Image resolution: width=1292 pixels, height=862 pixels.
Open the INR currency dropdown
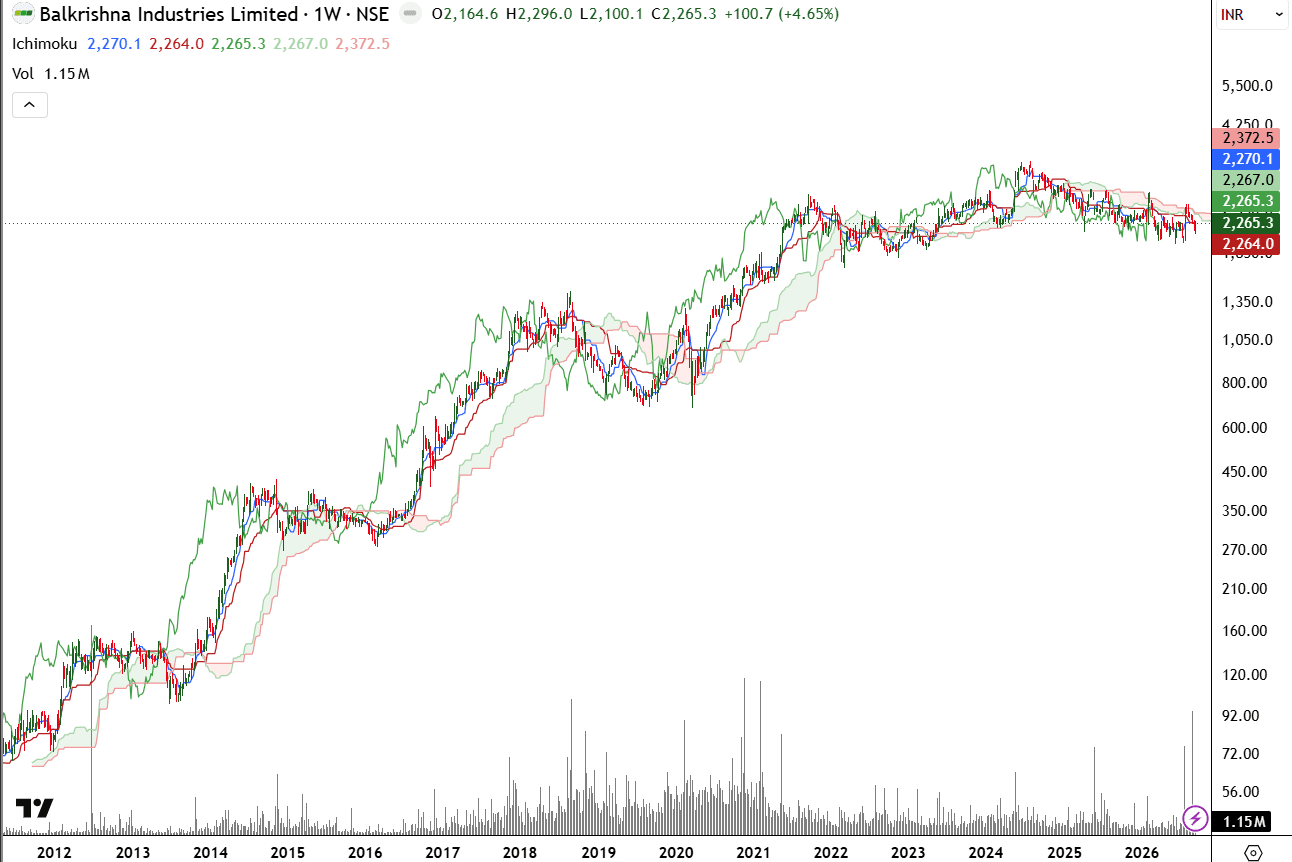coord(1252,14)
